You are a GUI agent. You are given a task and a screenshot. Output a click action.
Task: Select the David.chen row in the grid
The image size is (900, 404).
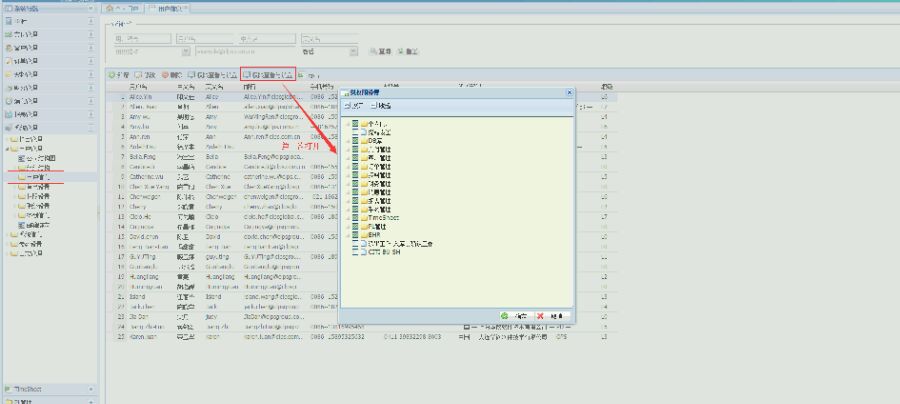pyautogui.click(x=362, y=236)
